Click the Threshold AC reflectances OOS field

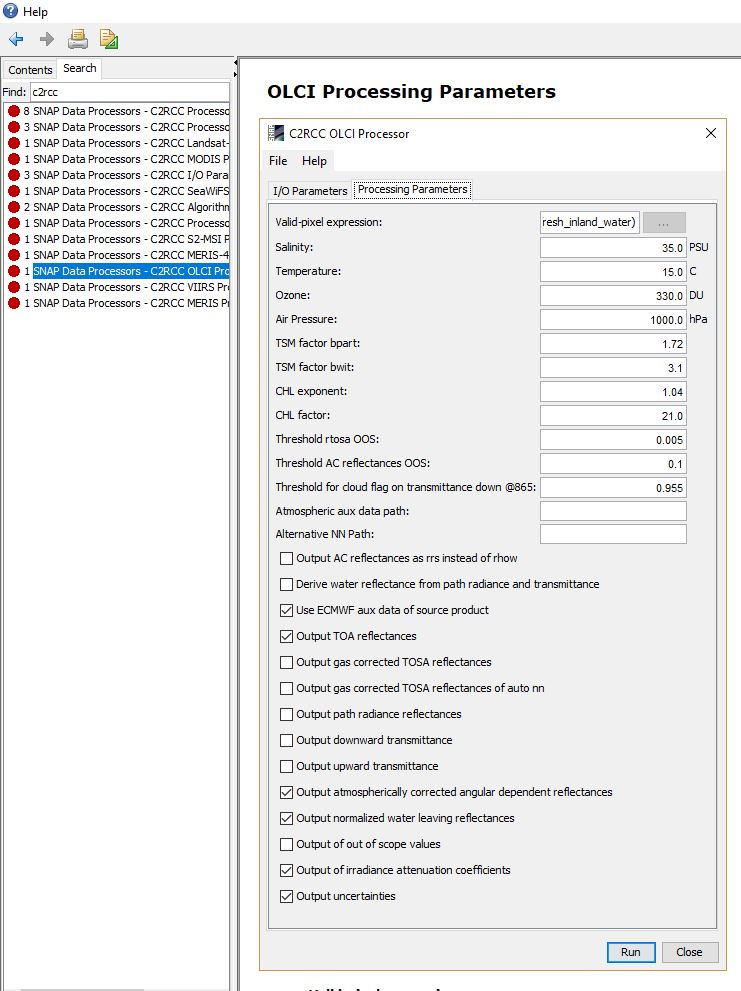click(x=613, y=463)
